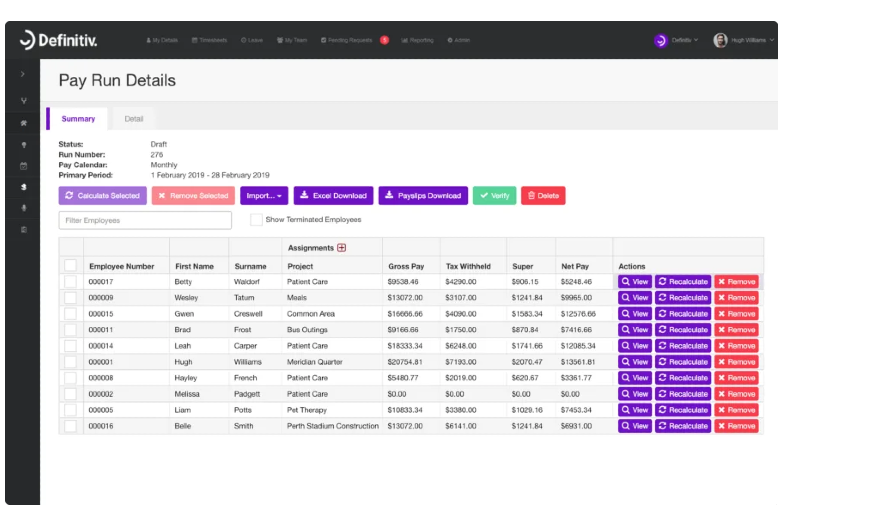Select checkbox for employee 000008 Hayley
This screenshot has height=525, width=876.
[x=70, y=378]
